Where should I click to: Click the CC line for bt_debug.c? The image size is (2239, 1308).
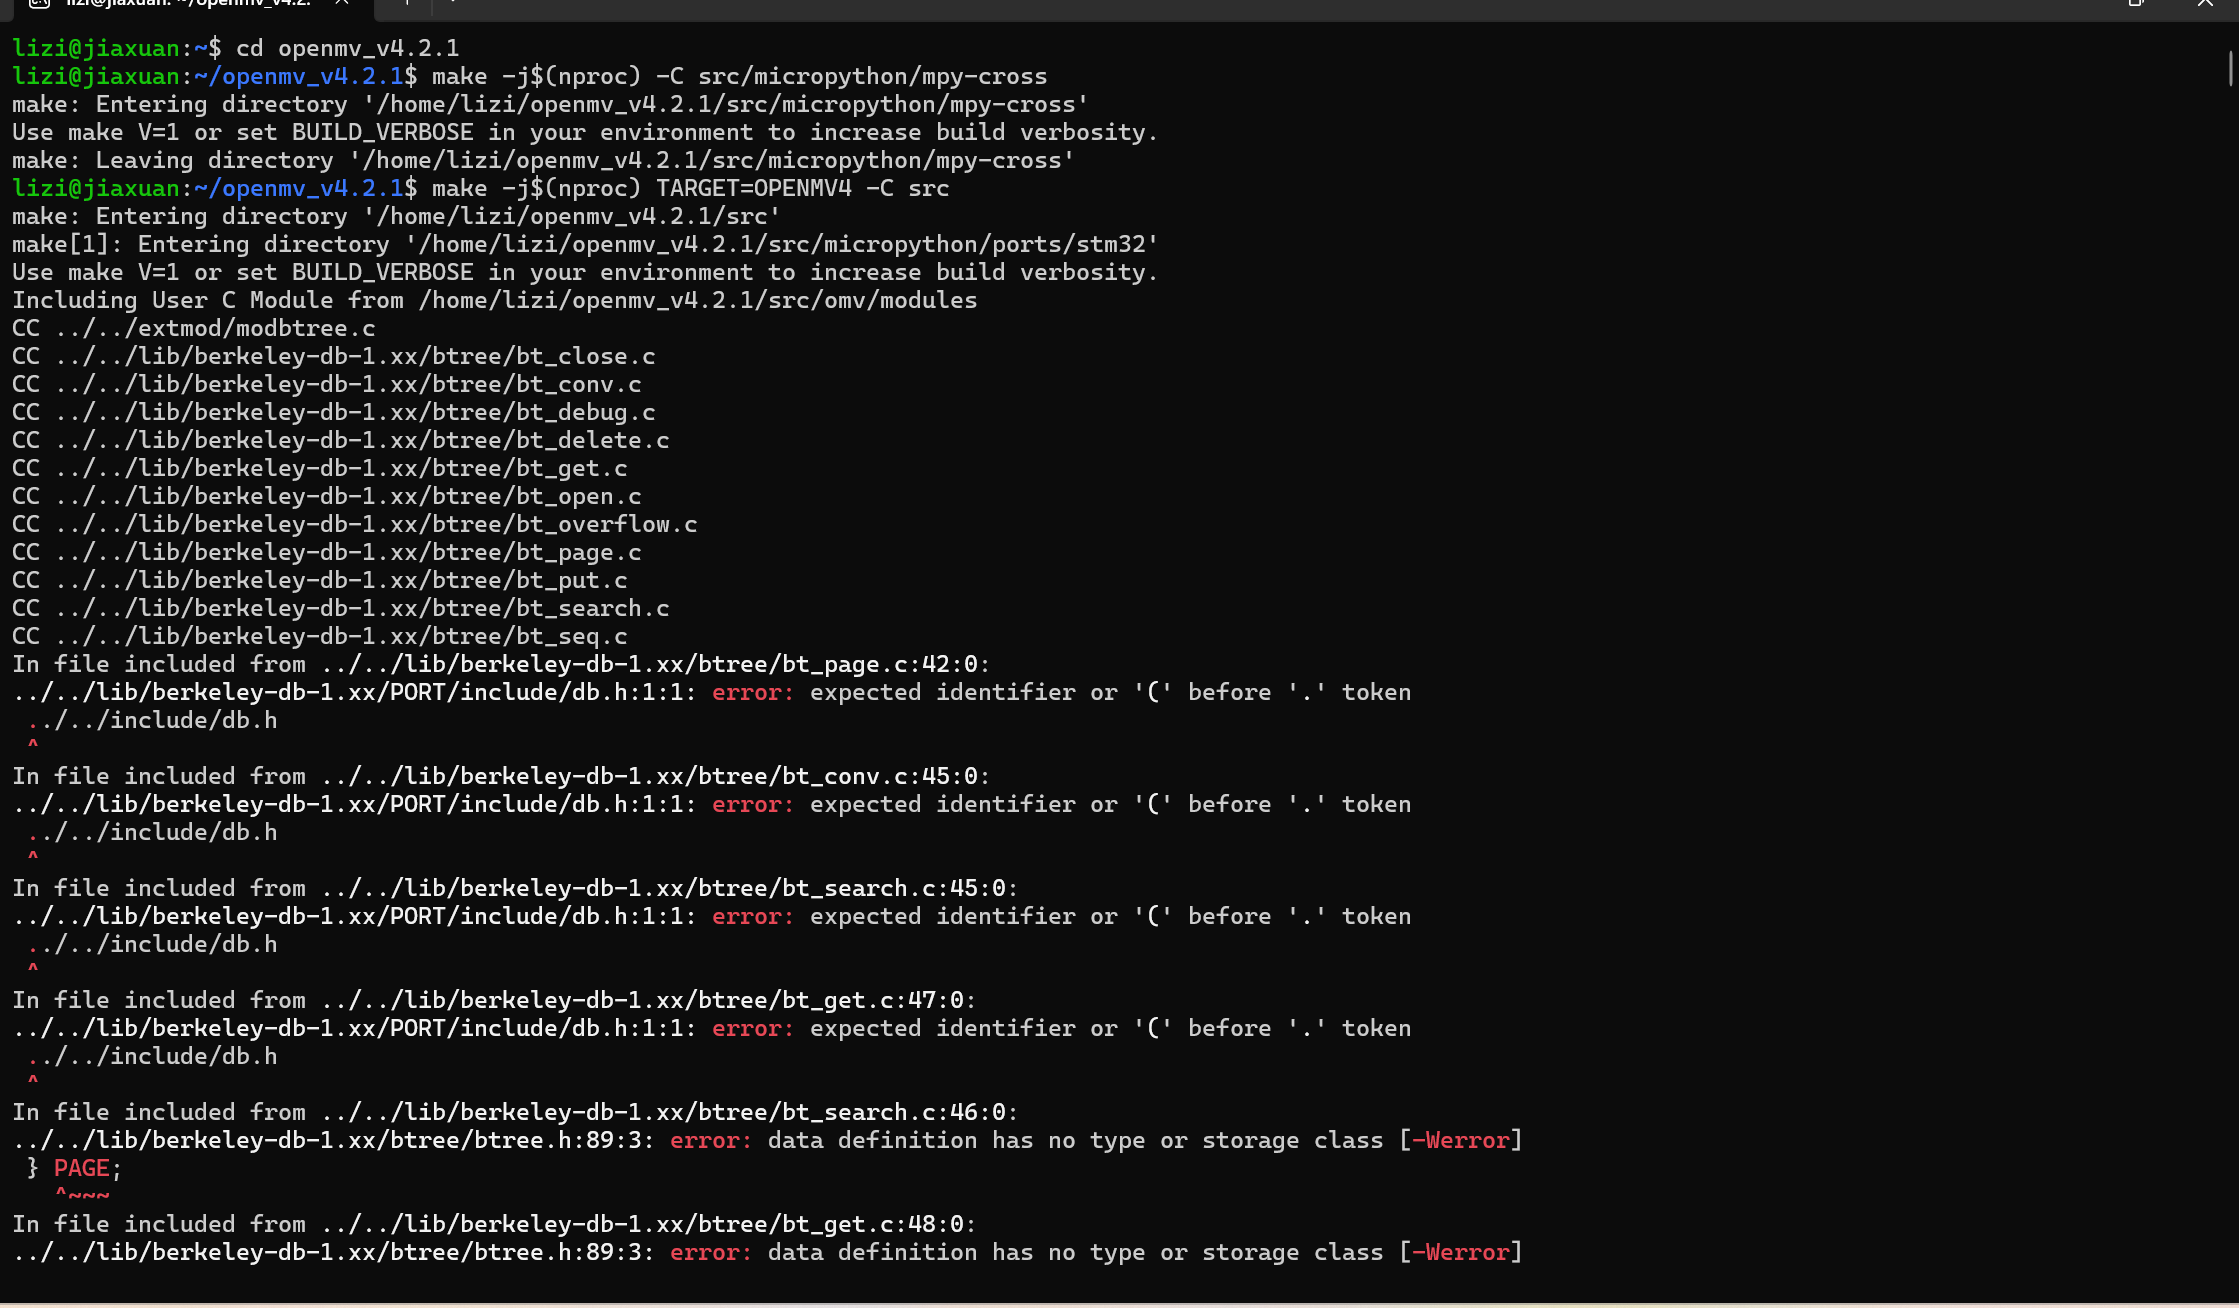point(334,412)
